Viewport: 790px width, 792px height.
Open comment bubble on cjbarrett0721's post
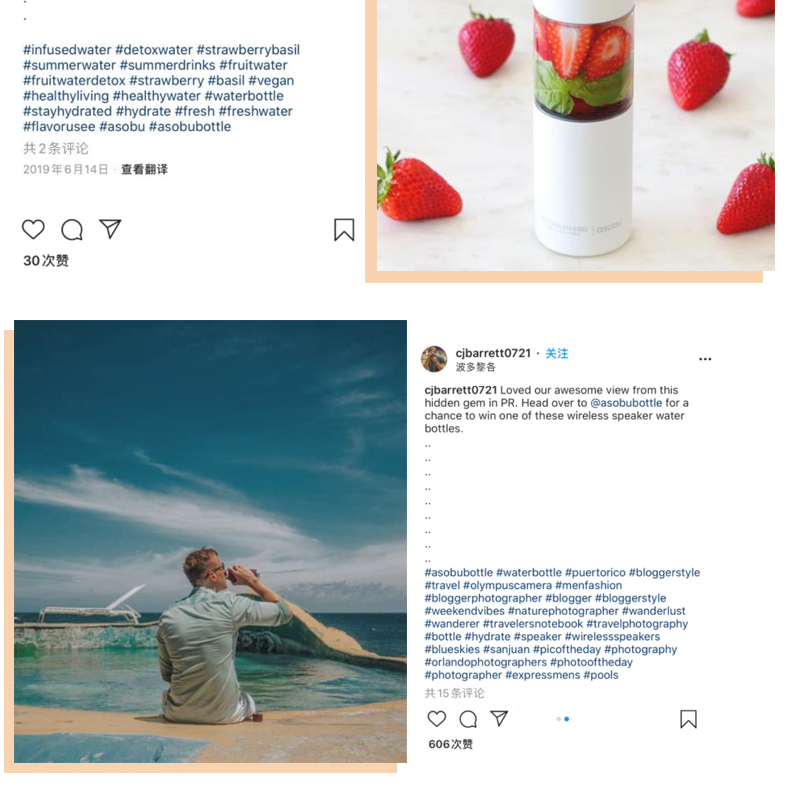pyautogui.click(x=468, y=719)
